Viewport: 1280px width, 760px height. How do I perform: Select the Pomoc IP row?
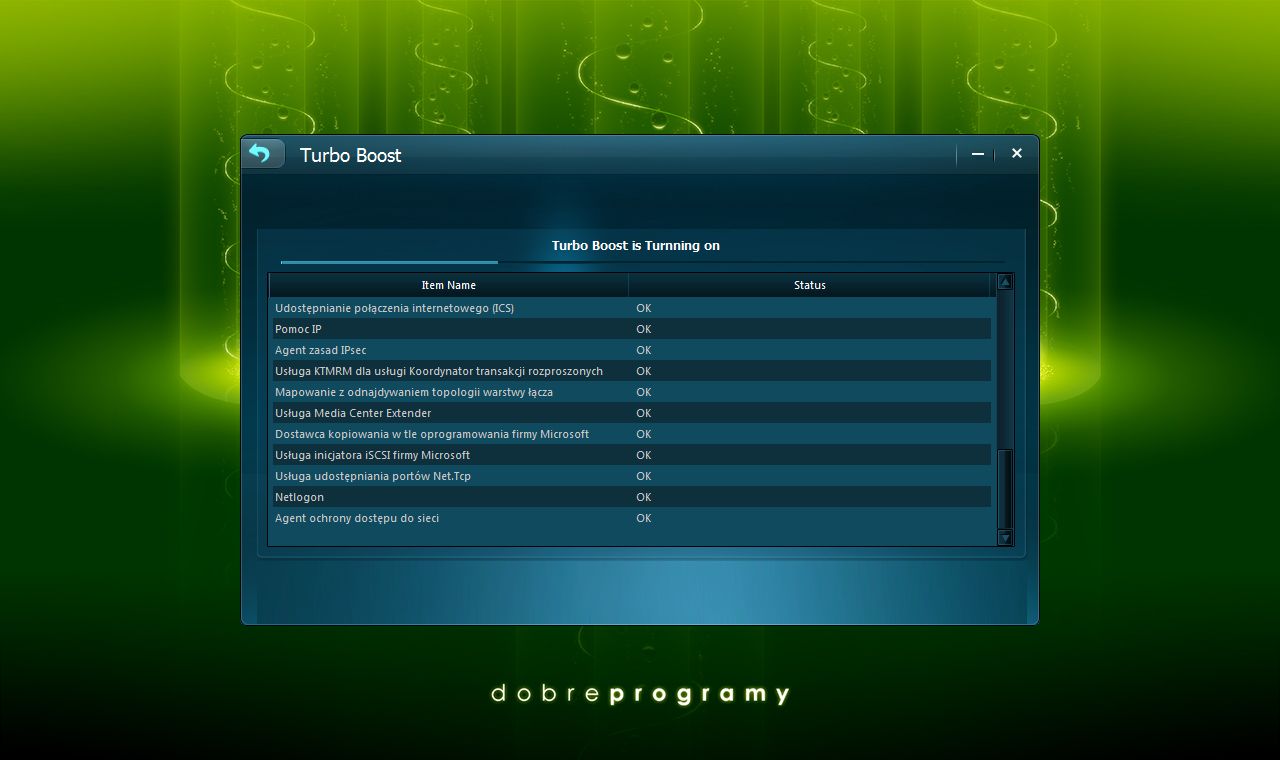click(x=630, y=329)
